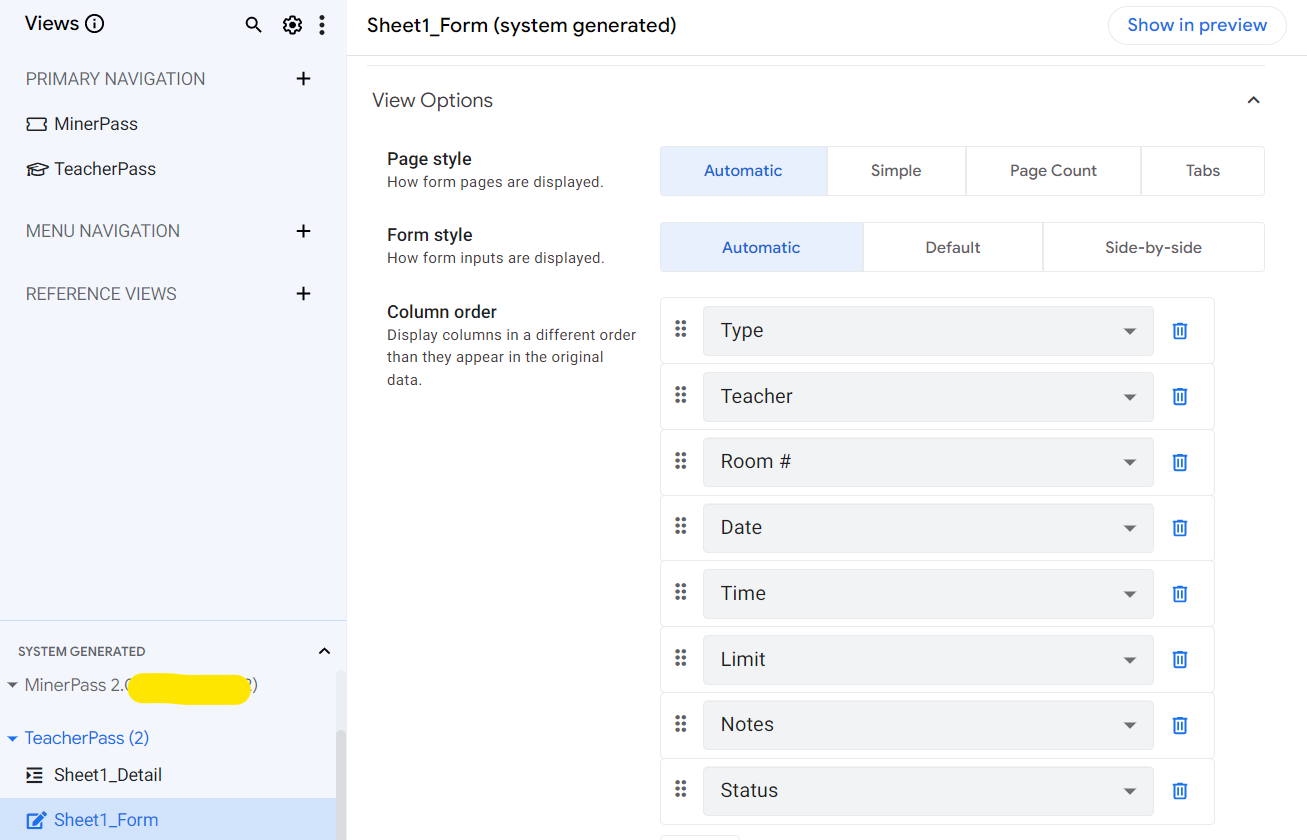Click the drag handle beside Teacher column
Screen dimensions: 1307x840
pyautogui.click(x=681, y=395)
